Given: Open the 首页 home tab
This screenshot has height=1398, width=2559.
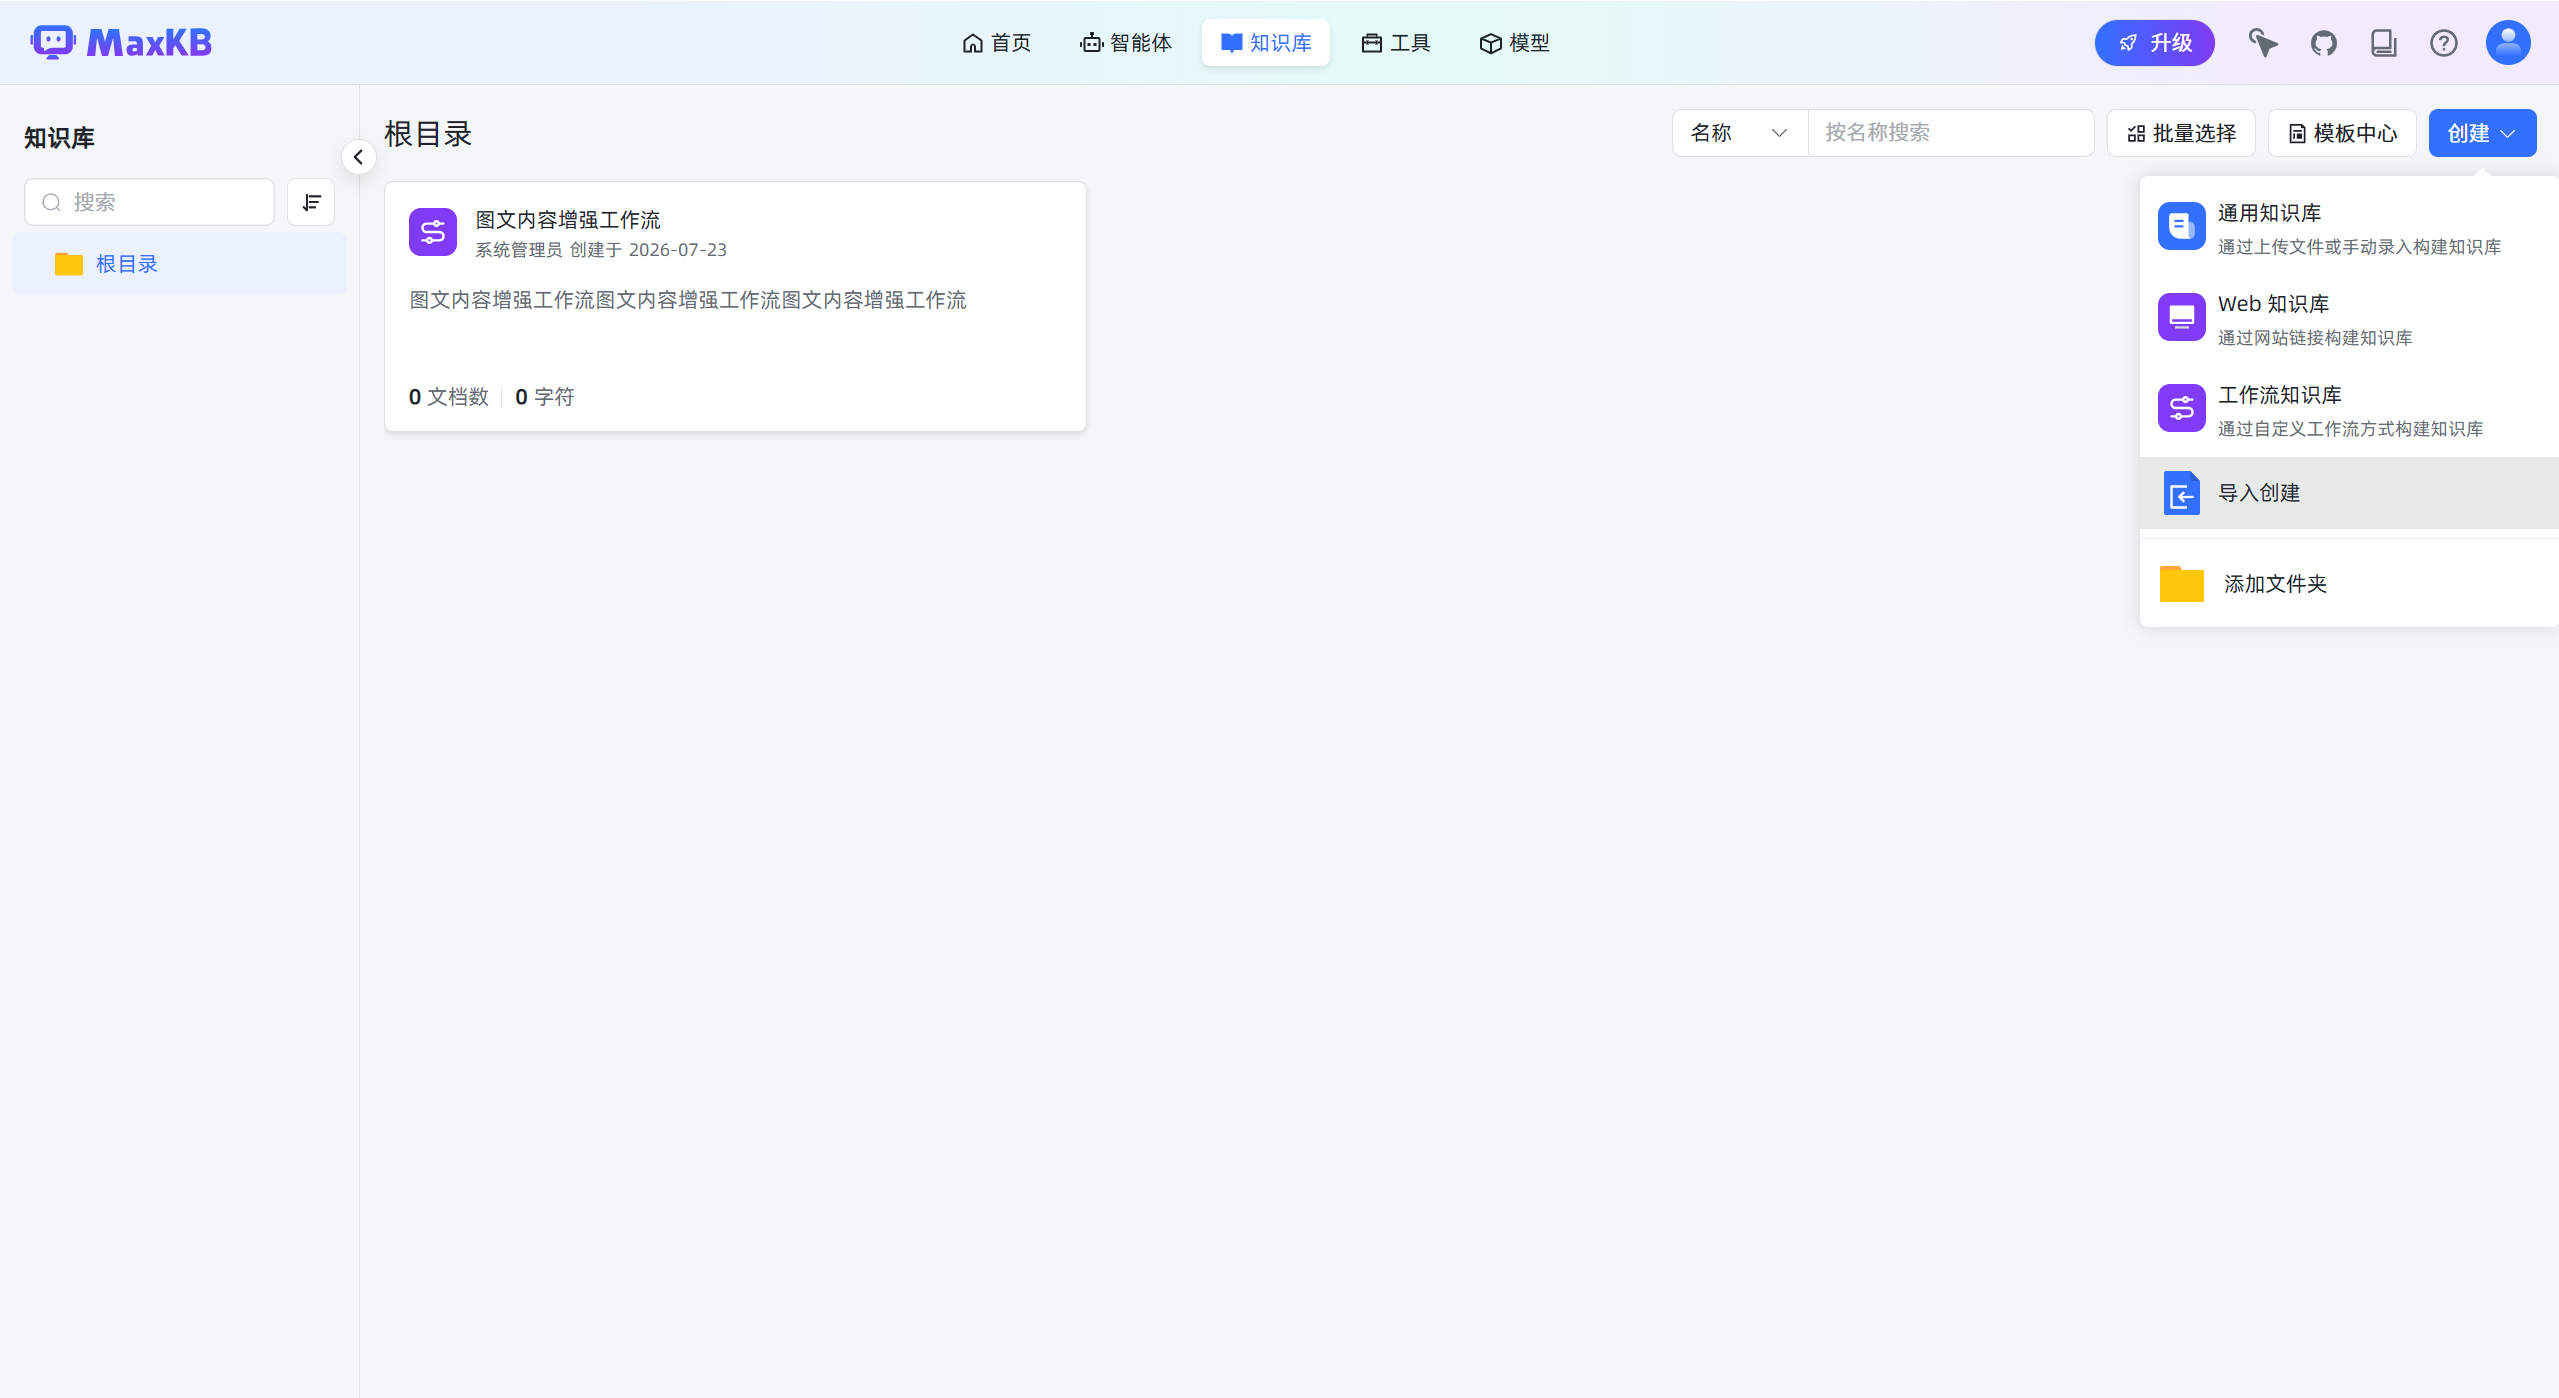Looking at the screenshot, I should click(996, 43).
